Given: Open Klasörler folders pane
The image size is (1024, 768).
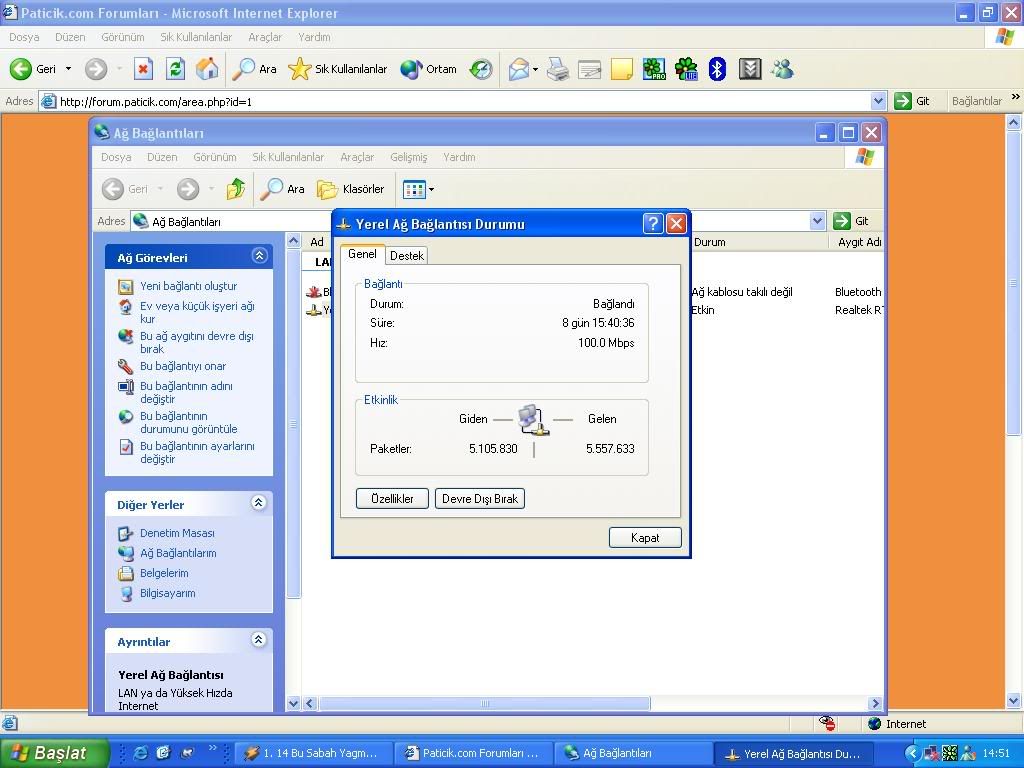Looking at the screenshot, I should tap(351, 189).
